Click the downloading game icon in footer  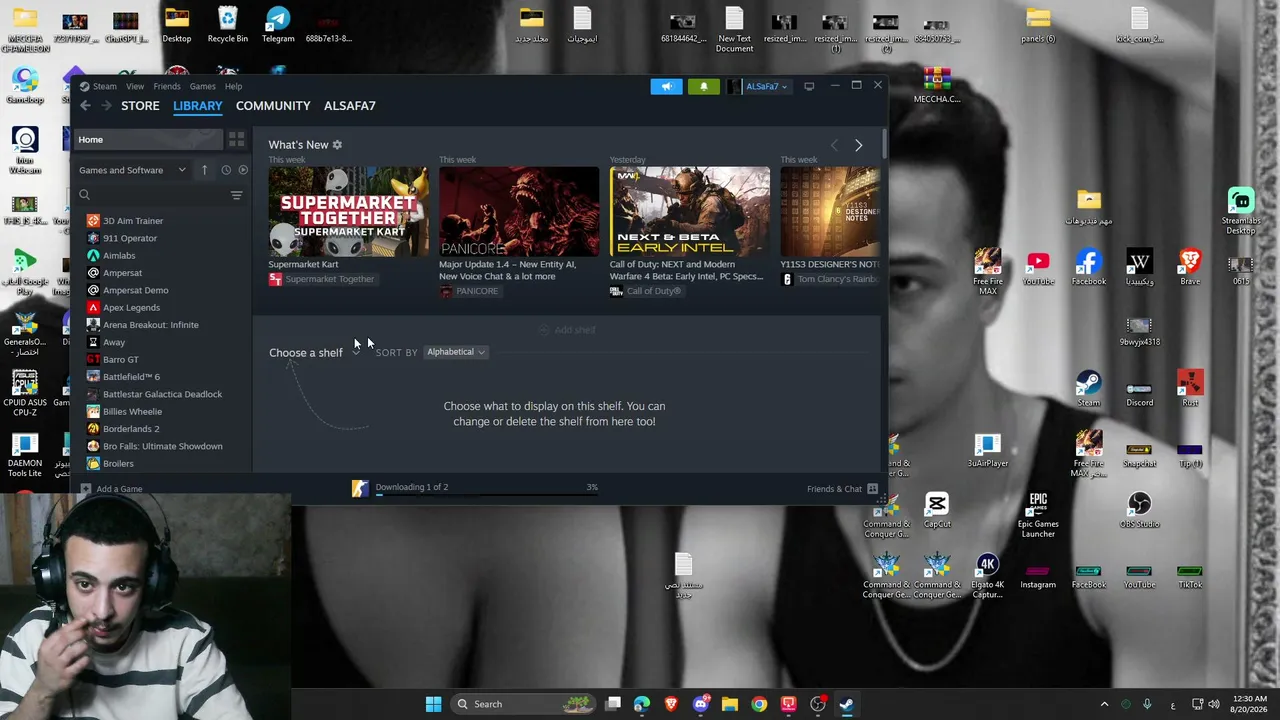click(360, 488)
